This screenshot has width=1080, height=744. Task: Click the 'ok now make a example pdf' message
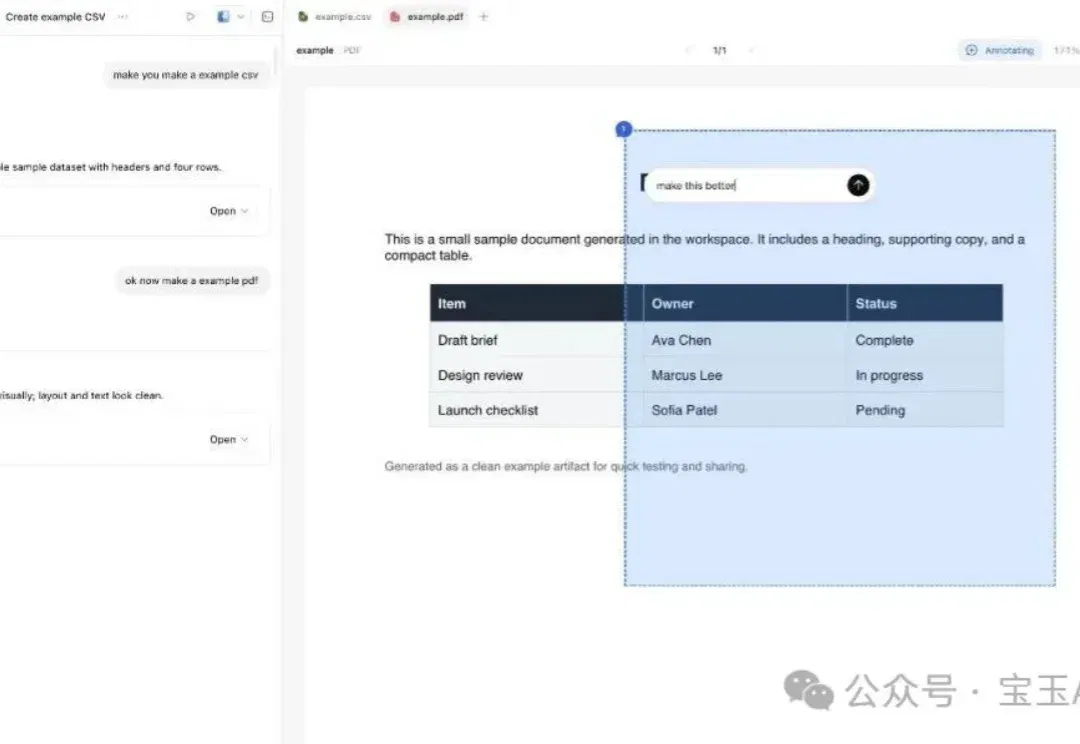[x=191, y=280]
